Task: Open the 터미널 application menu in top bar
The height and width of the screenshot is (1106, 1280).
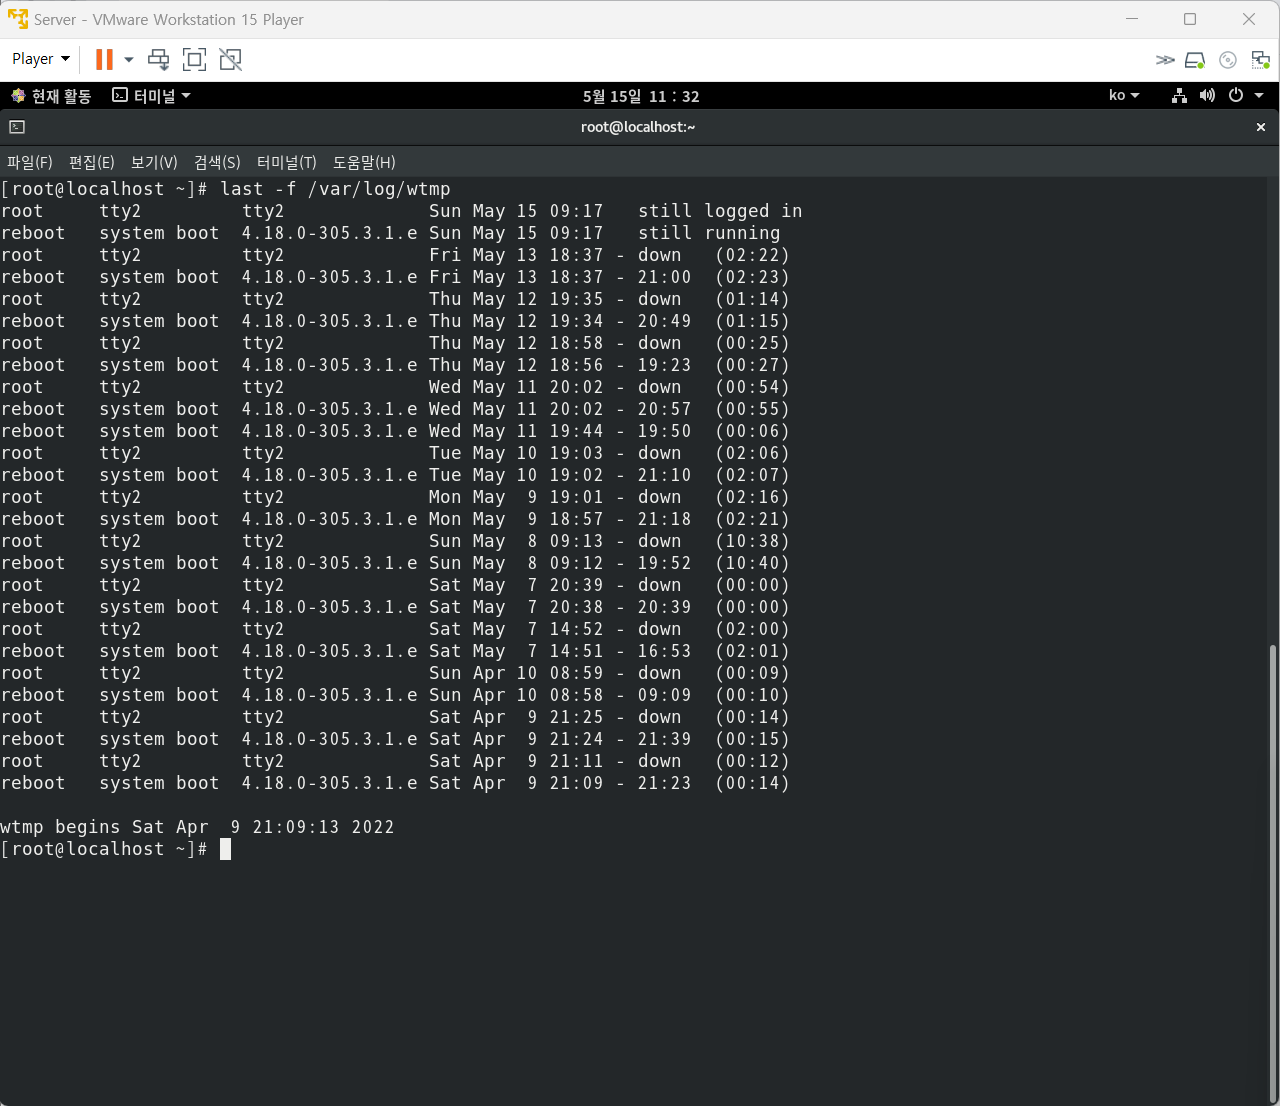Action: (x=151, y=96)
